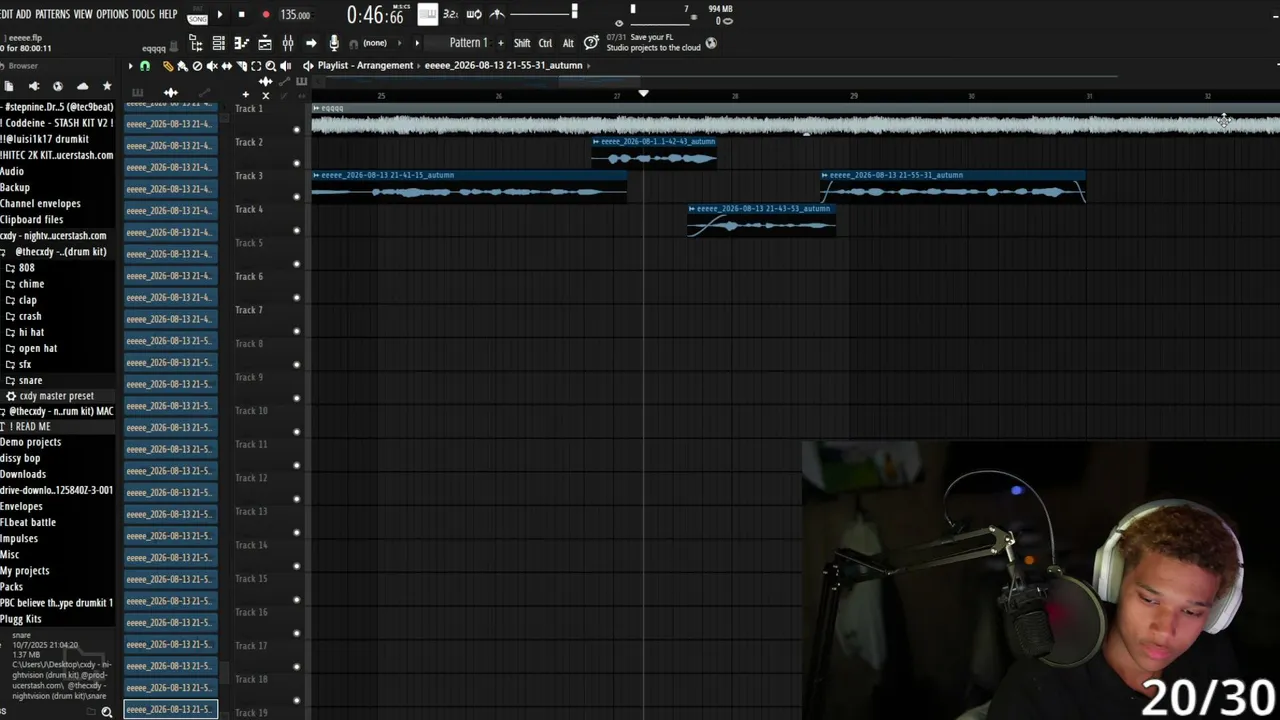Click the Play button in transport
This screenshot has width=1280, height=720.
(220, 15)
